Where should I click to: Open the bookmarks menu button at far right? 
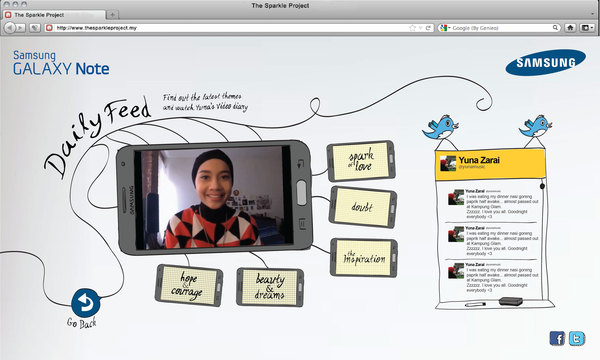(x=587, y=28)
